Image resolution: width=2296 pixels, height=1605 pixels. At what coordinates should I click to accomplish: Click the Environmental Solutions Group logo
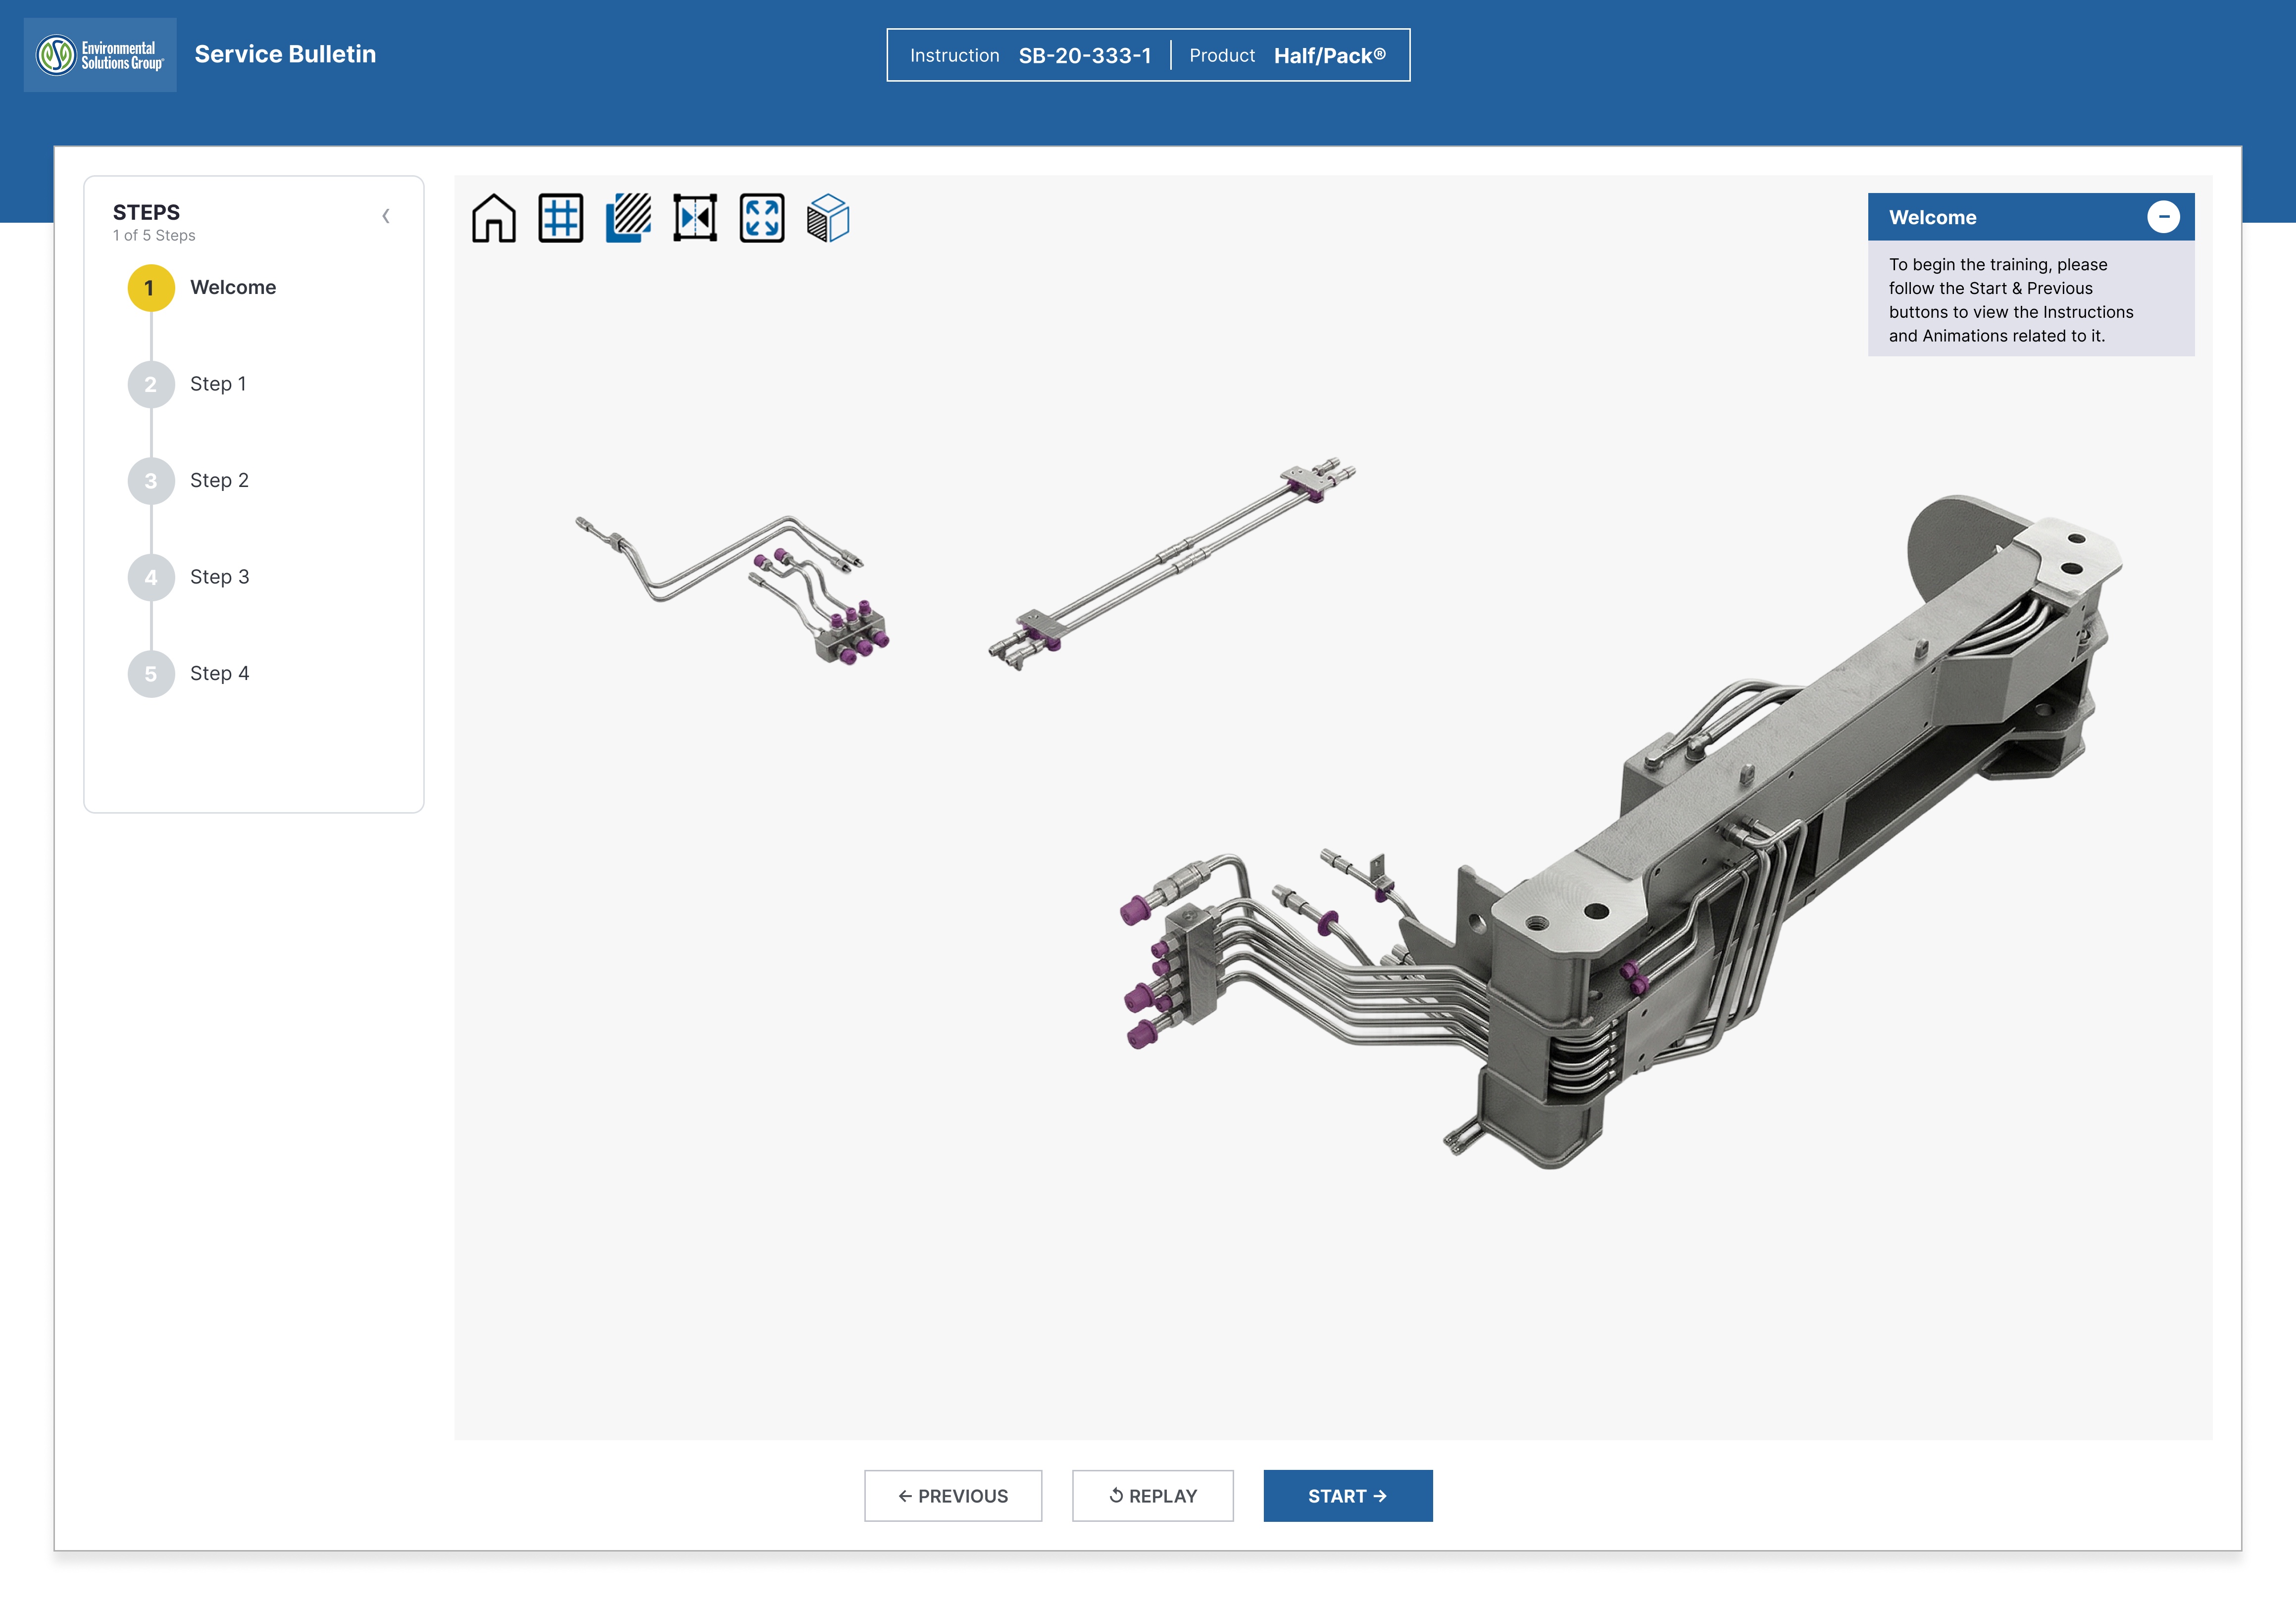[x=100, y=55]
